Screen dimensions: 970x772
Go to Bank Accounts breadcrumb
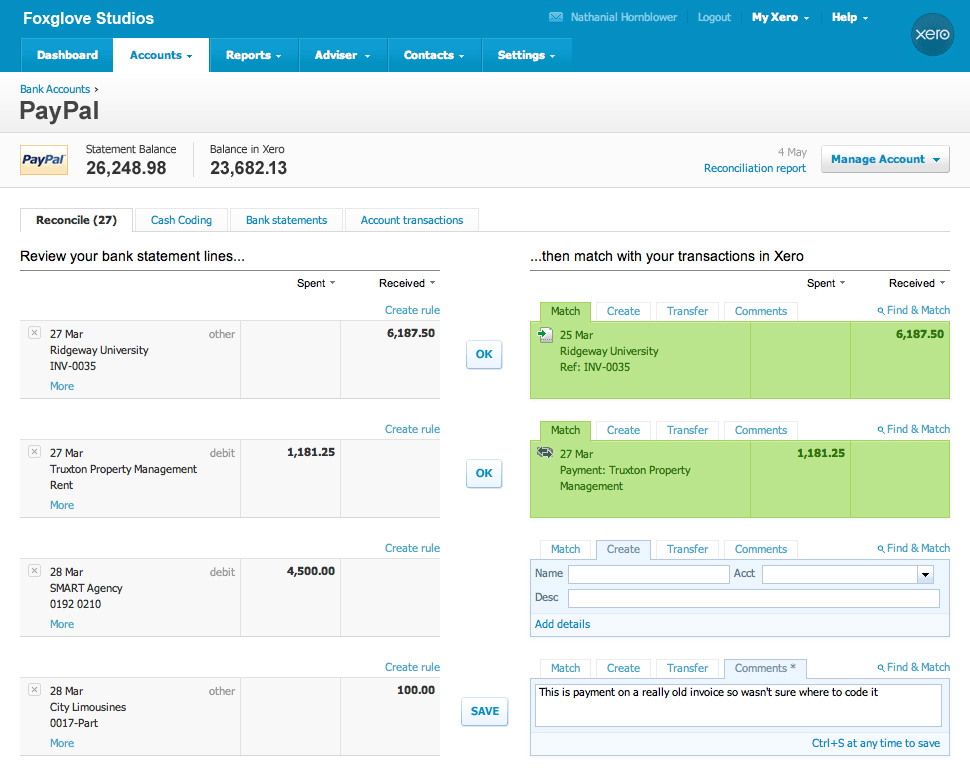(x=55, y=89)
